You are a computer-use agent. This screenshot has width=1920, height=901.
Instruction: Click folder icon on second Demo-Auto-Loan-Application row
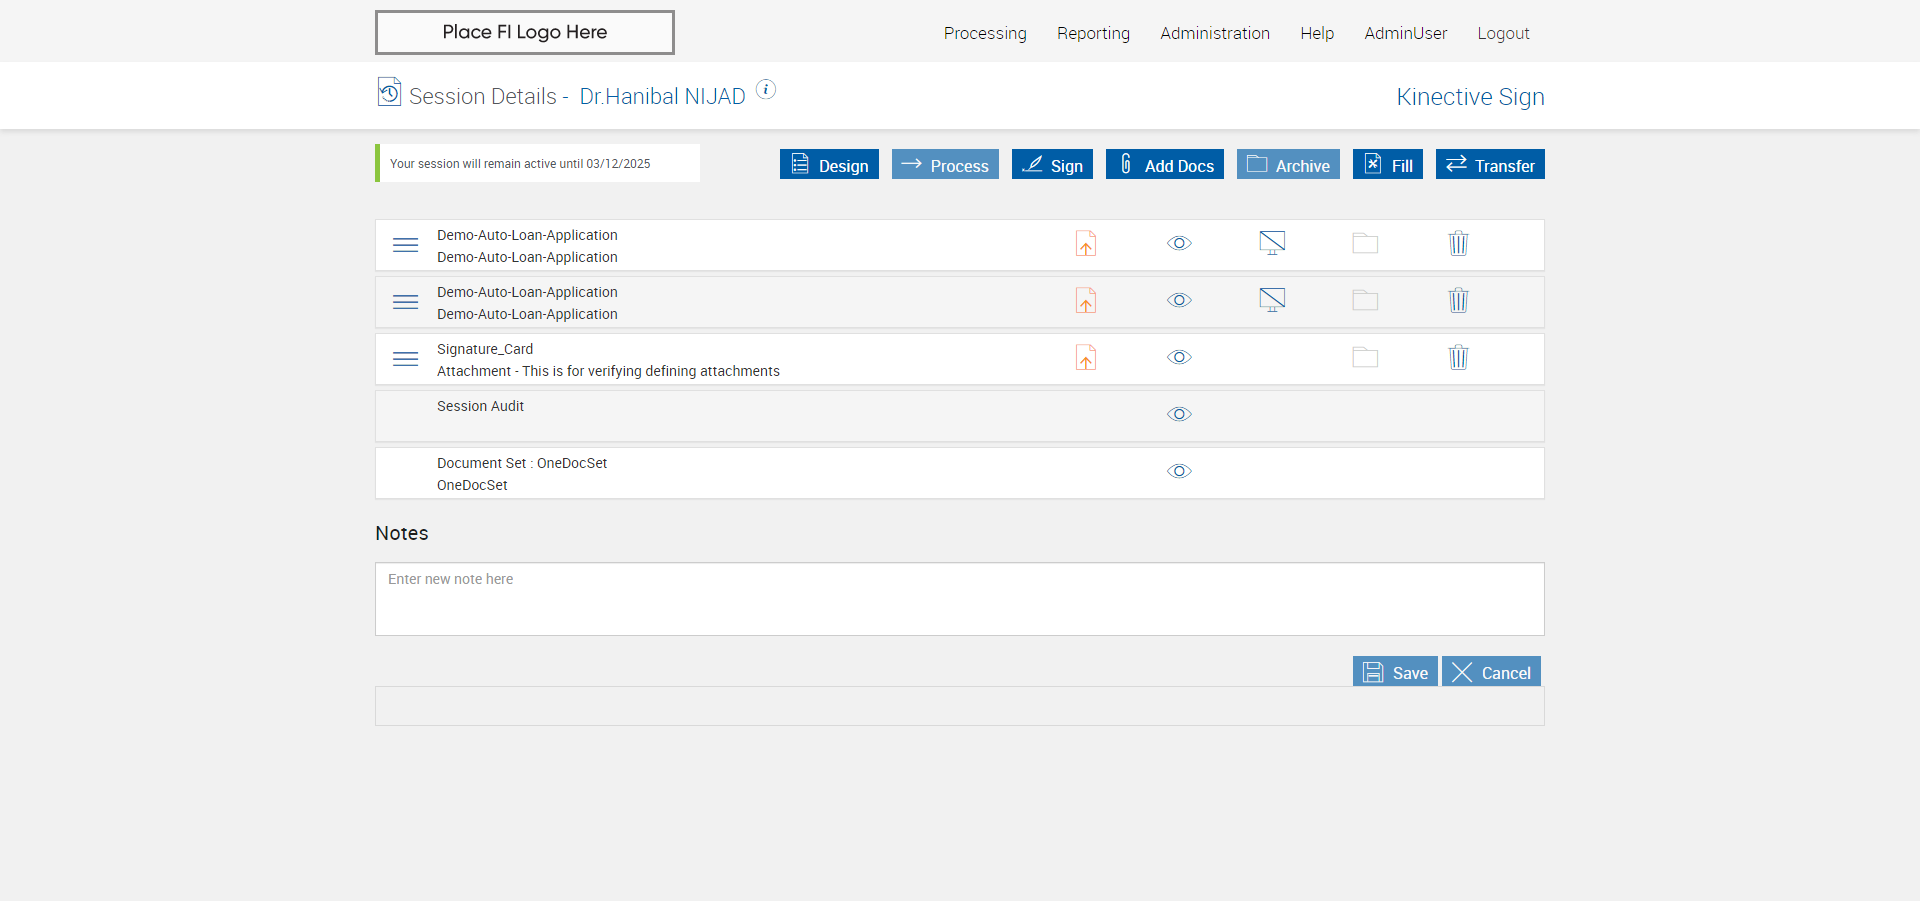(x=1365, y=300)
